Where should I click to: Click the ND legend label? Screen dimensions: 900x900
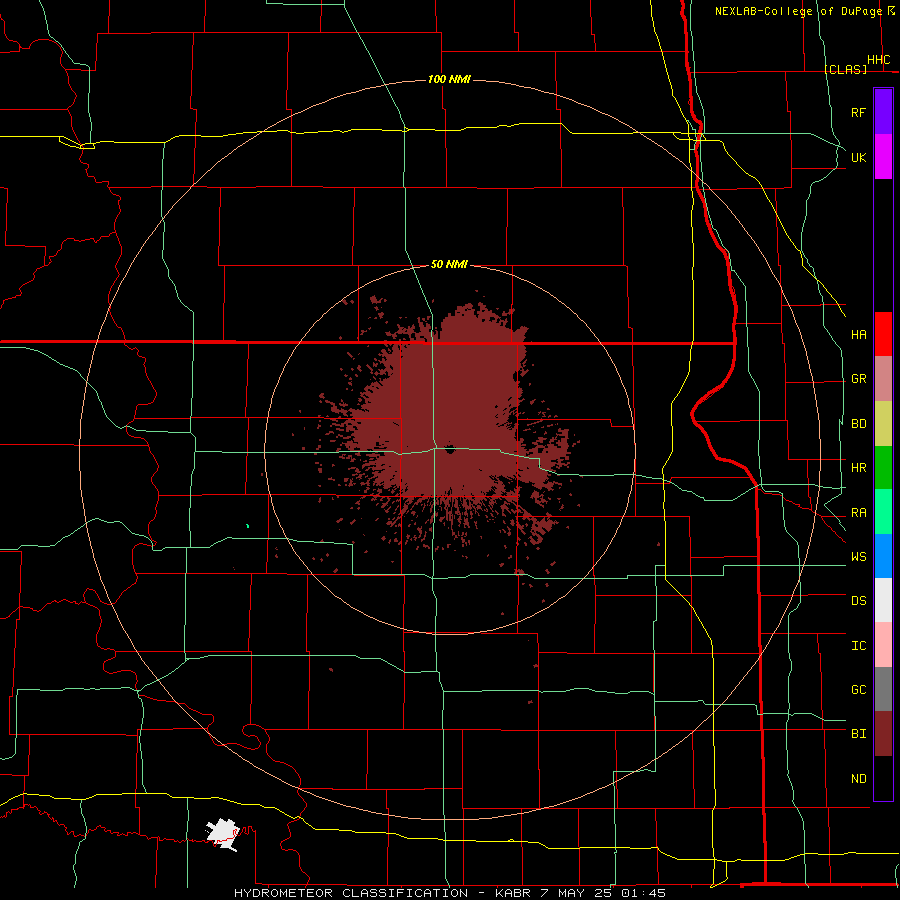(x=858, y=779)
